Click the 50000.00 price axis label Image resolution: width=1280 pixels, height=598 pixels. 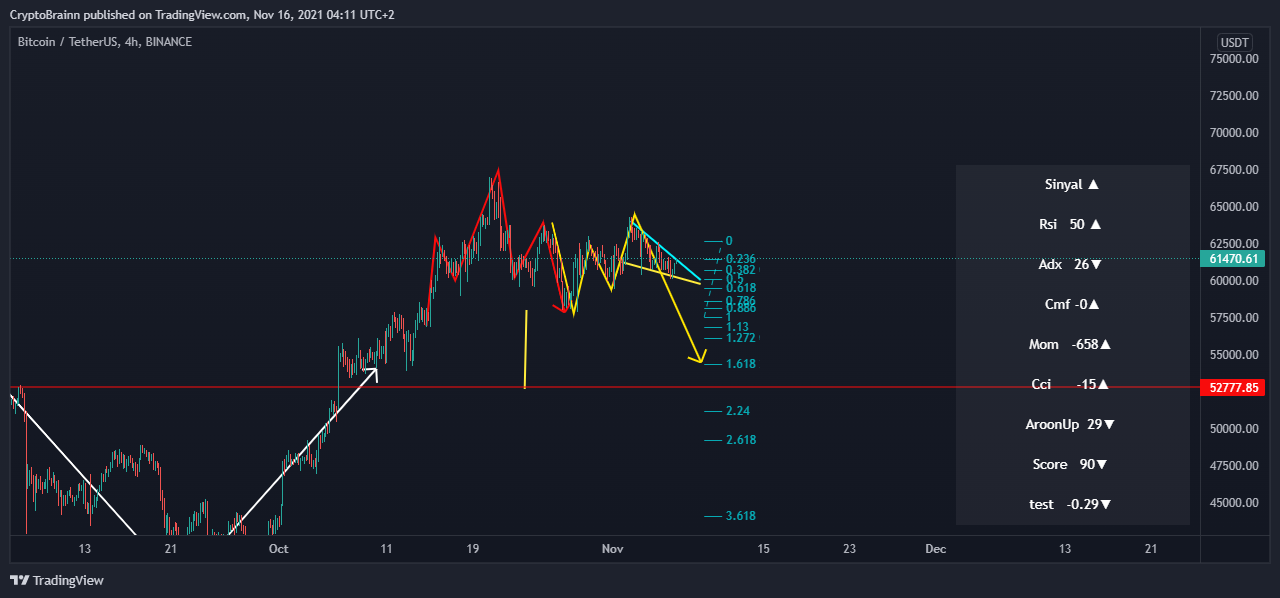[x=1232, y=429]
